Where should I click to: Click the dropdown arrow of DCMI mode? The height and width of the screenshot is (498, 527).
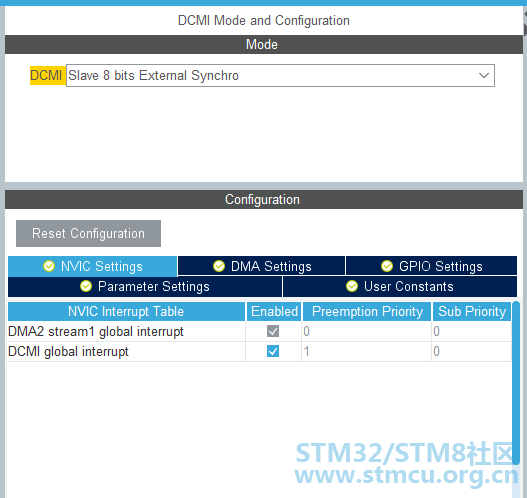[484, 76]
